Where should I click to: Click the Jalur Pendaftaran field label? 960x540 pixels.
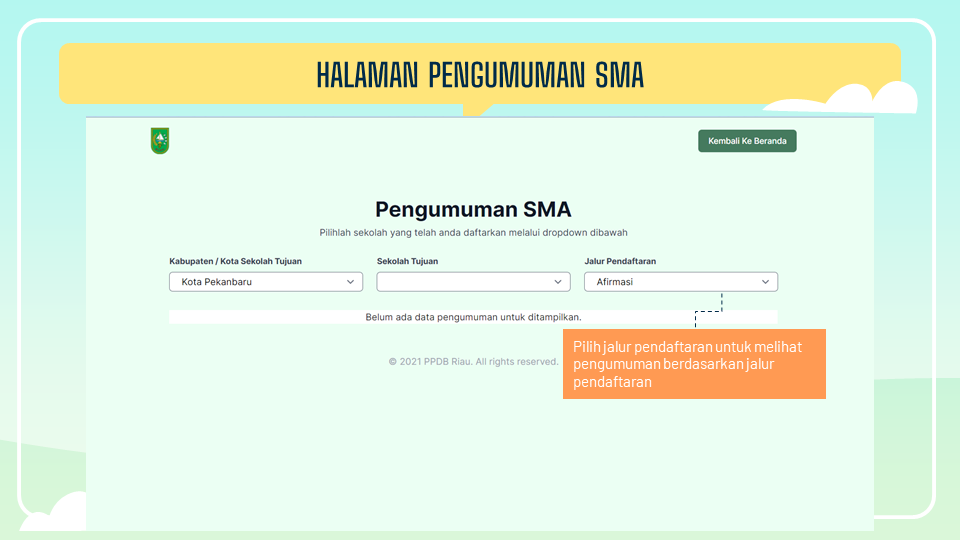tap(620, 261)
